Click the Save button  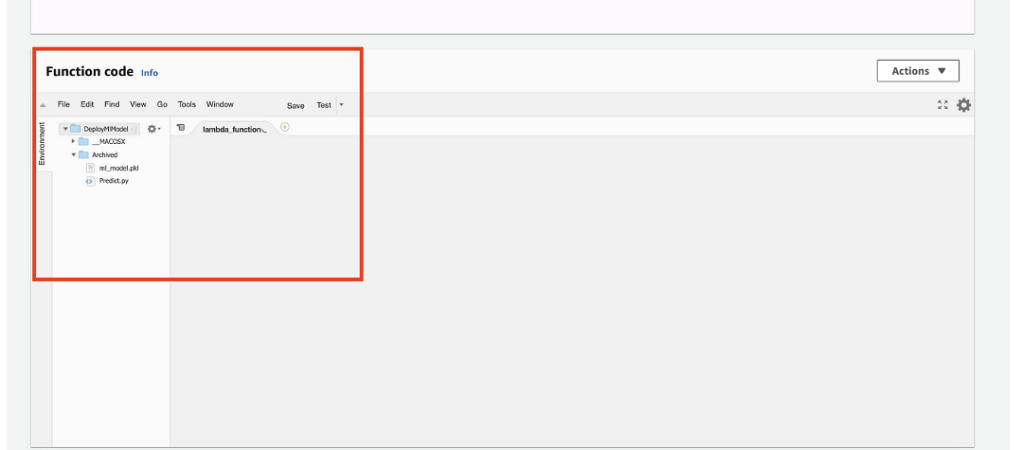(296, 105)
